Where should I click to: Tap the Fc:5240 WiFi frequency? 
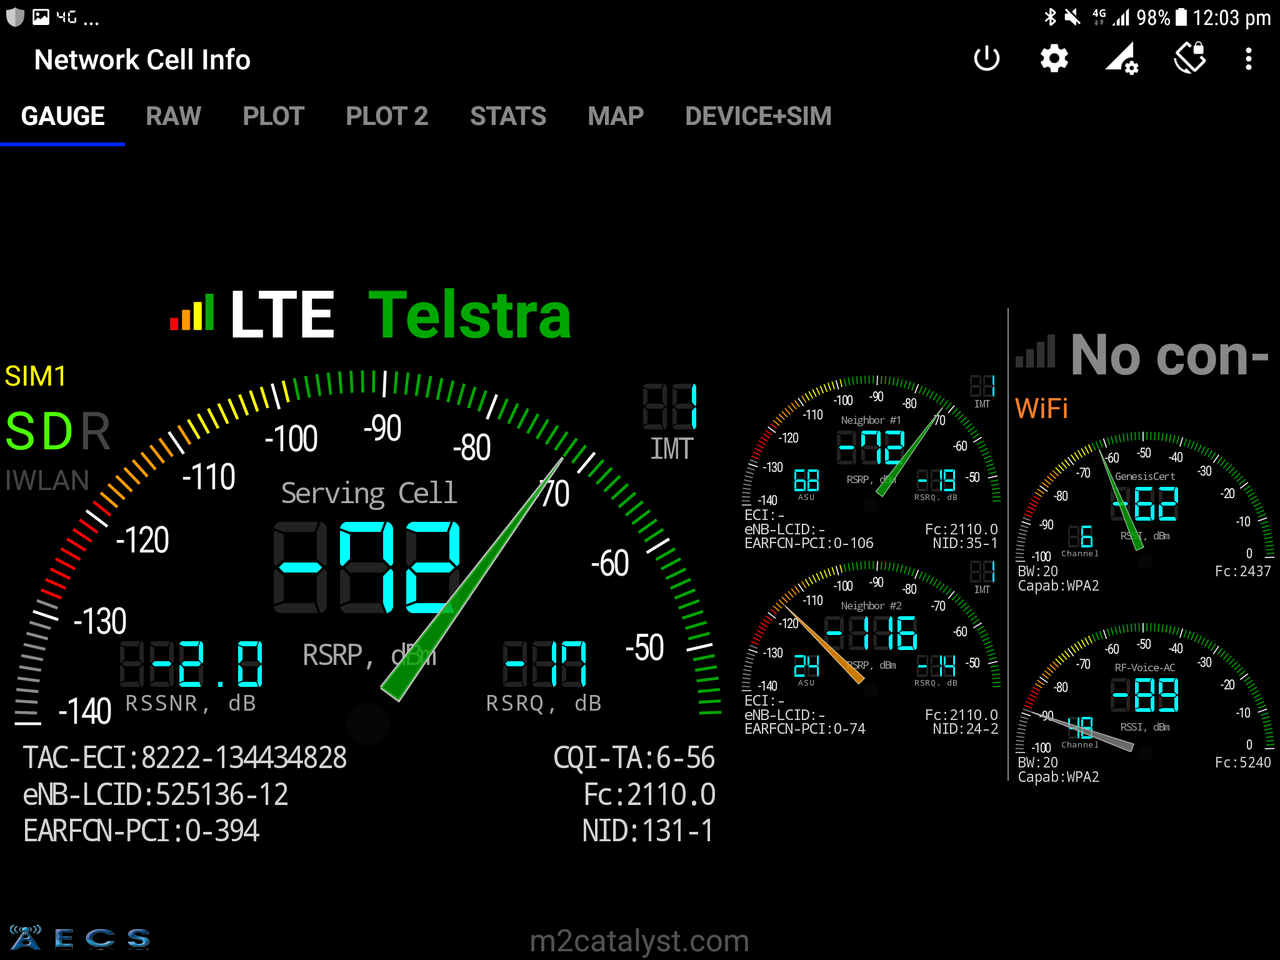pyautogui.click(x=1243, y=762)
